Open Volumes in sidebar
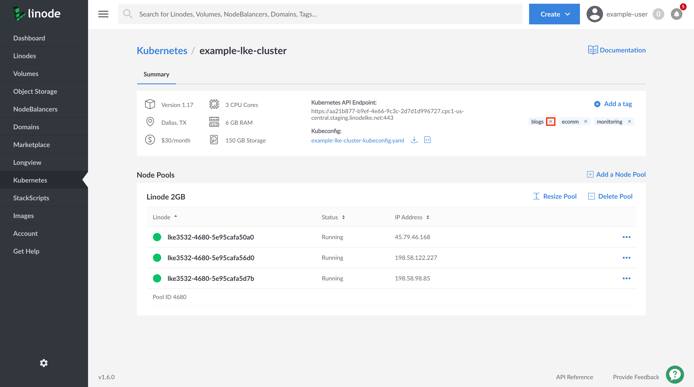Image resolution: width=694 pixels, height=387 pixels. click(26, 74)
